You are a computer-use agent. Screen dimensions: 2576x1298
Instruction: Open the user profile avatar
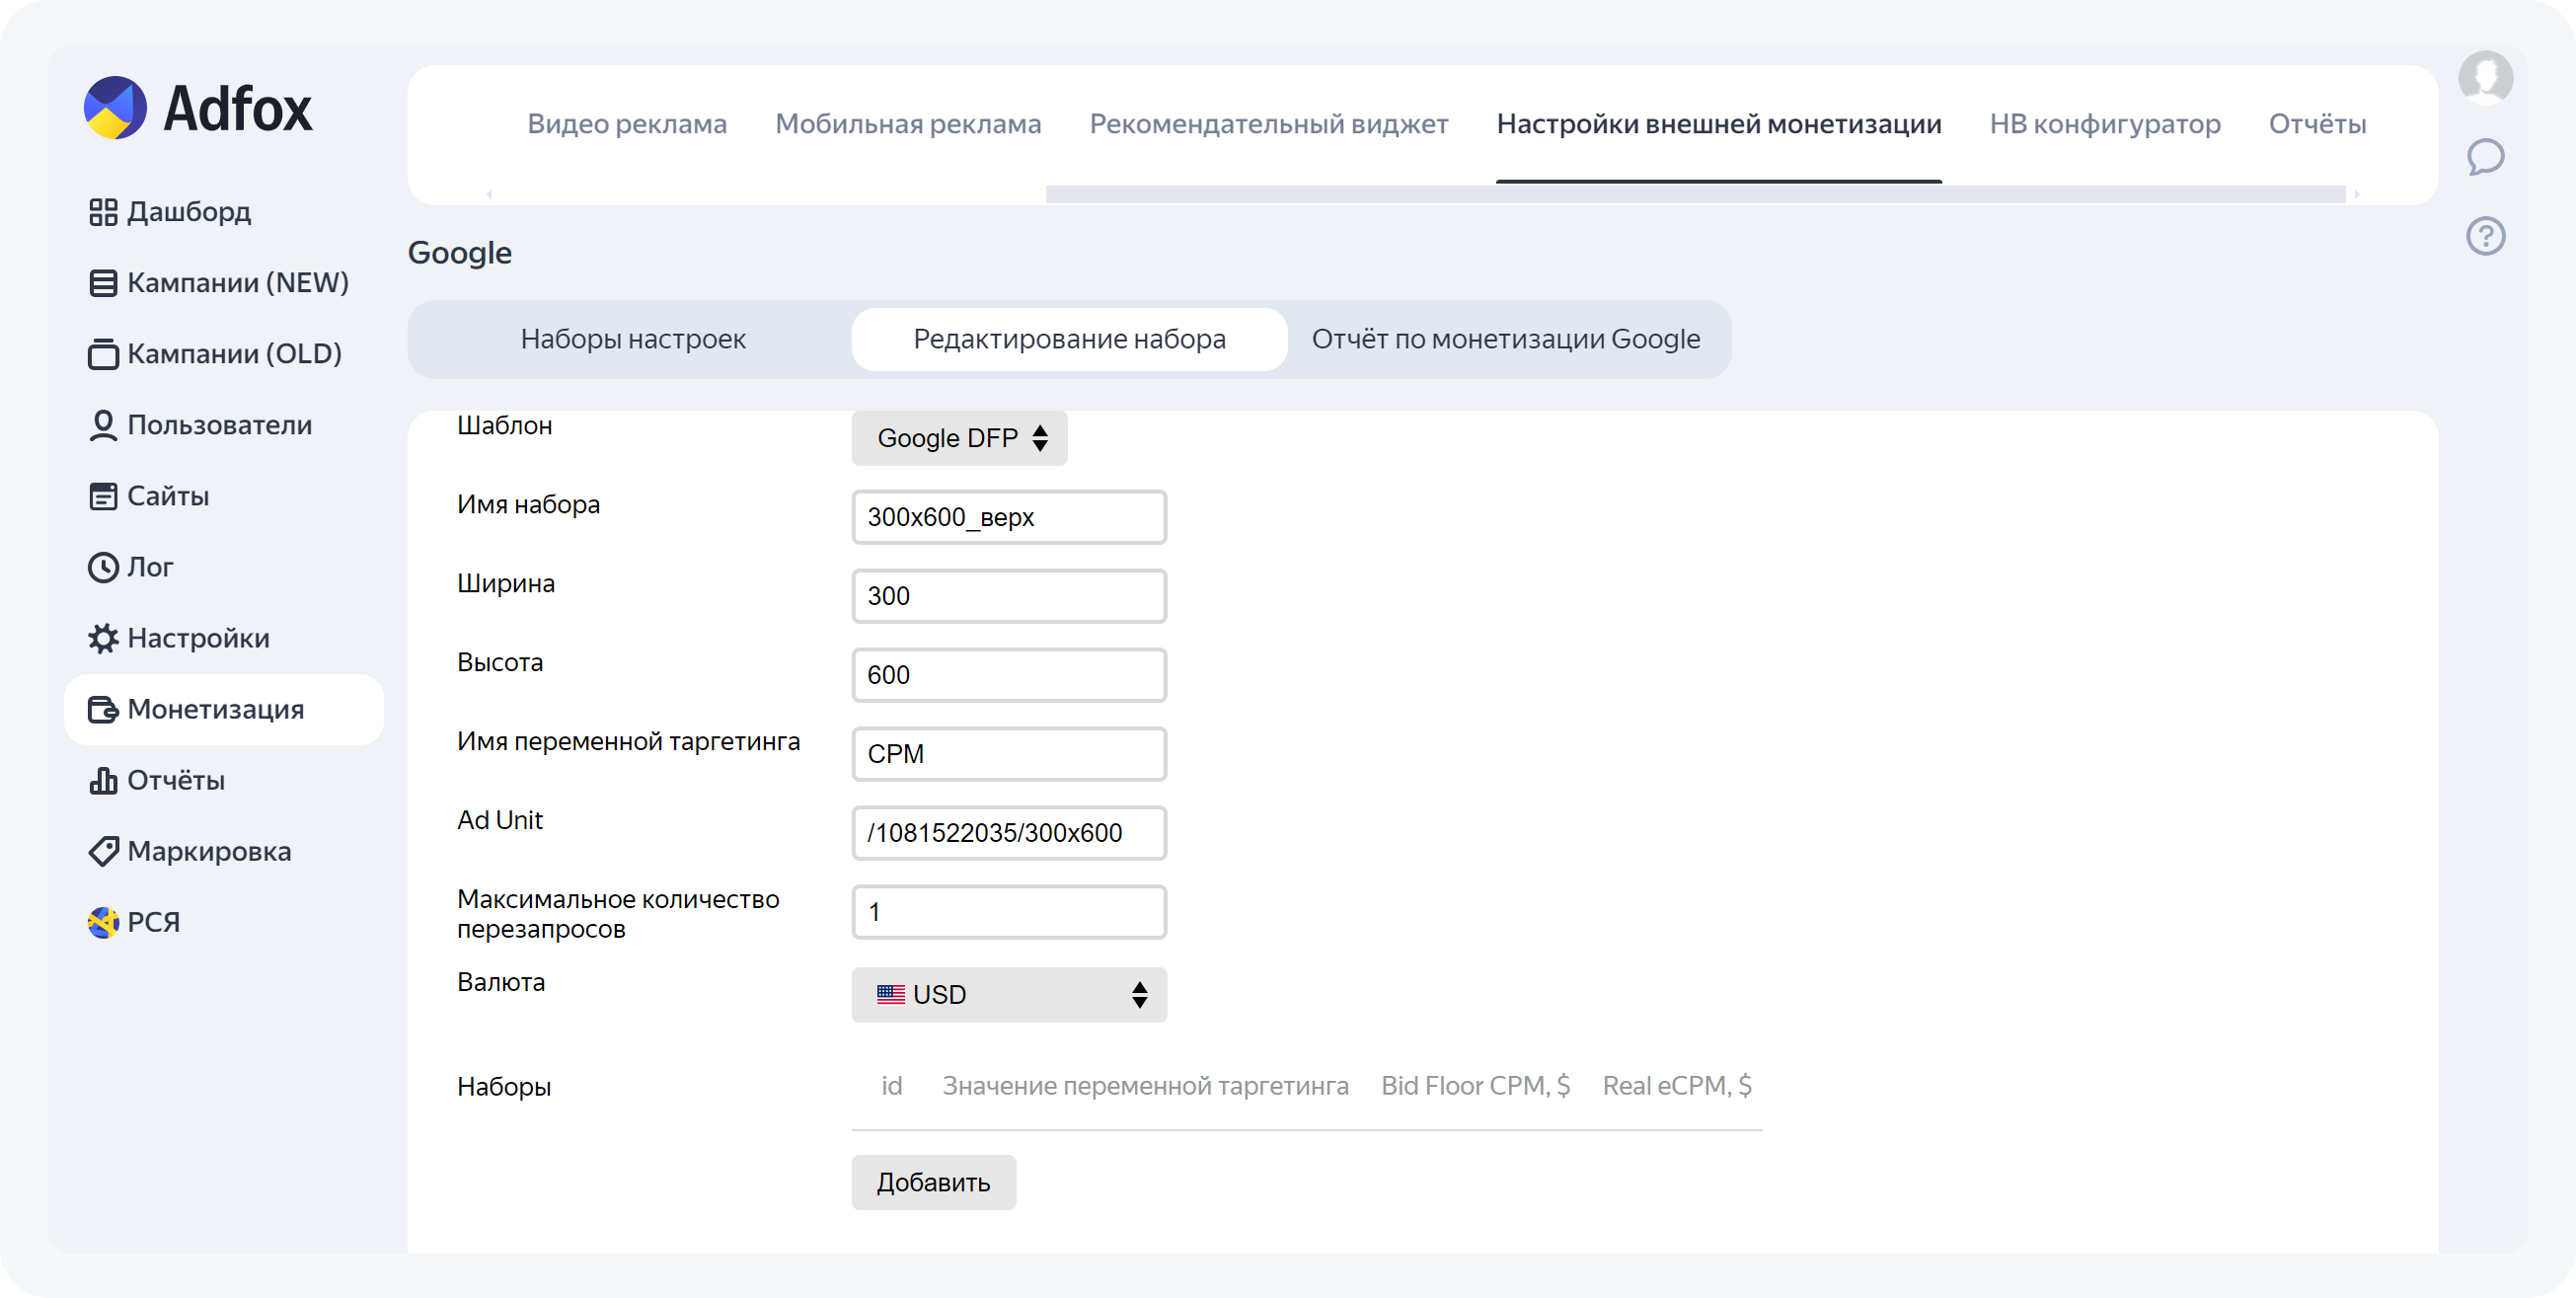pyautogui.click(x=2484, y=77)
